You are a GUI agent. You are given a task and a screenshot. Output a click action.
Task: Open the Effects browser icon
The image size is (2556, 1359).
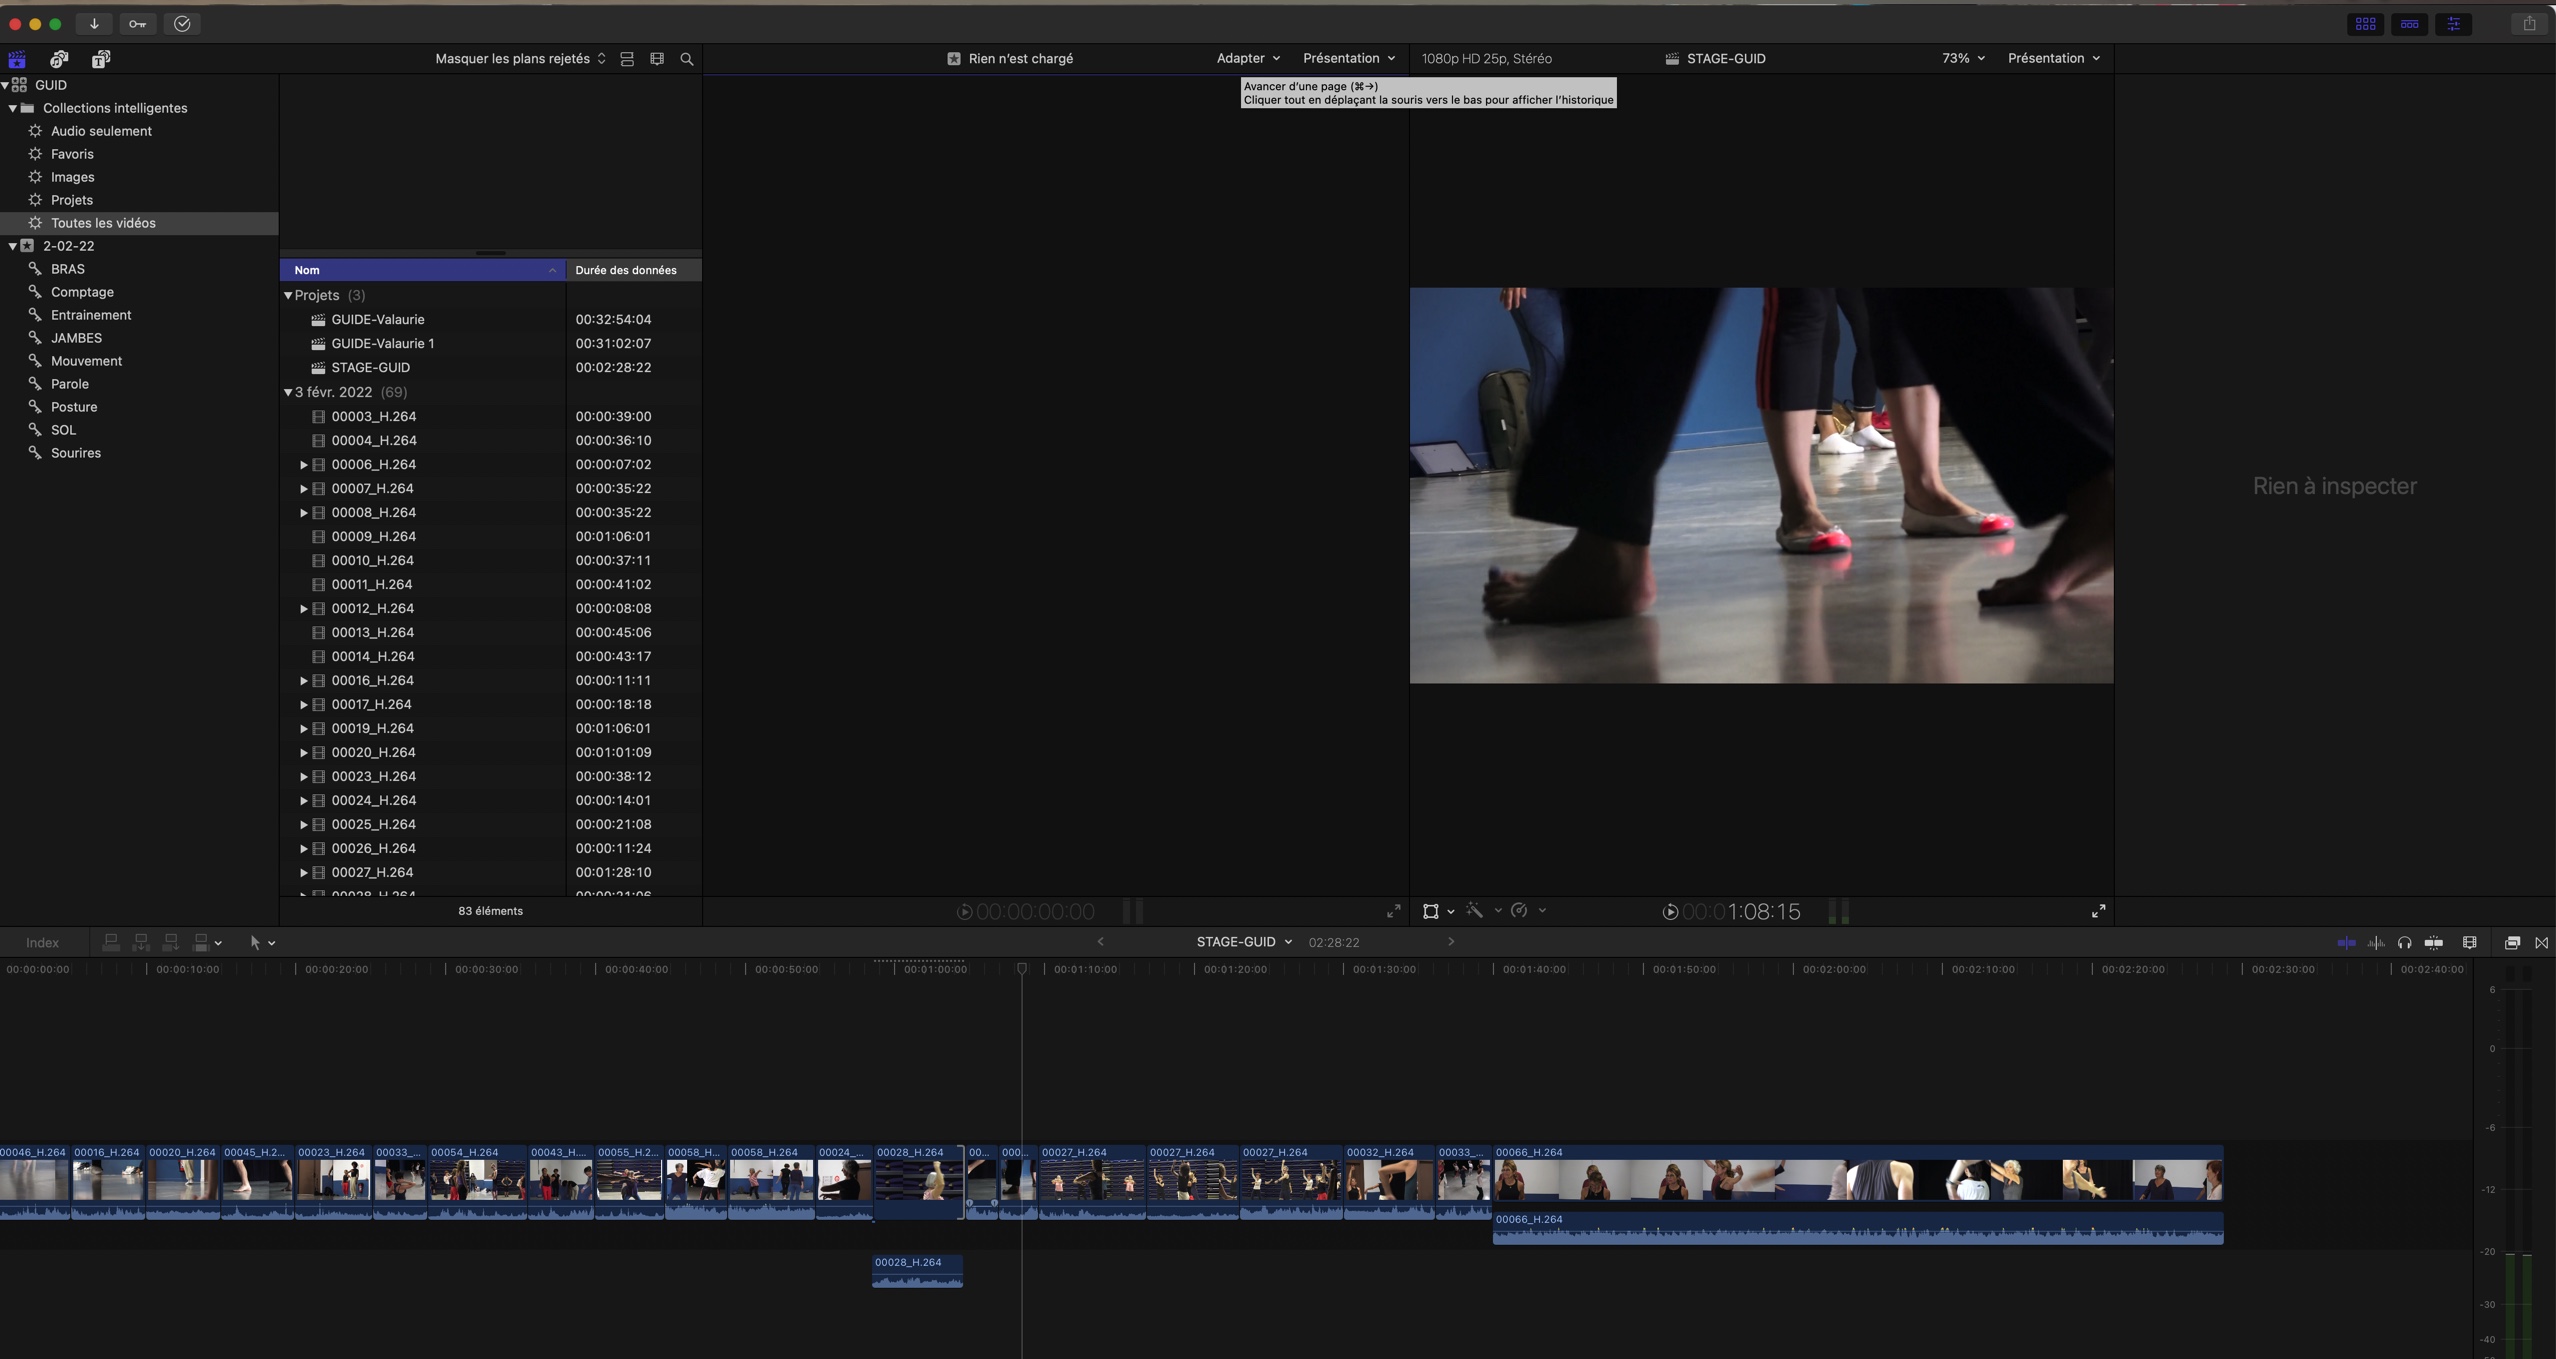[2511, 943]
